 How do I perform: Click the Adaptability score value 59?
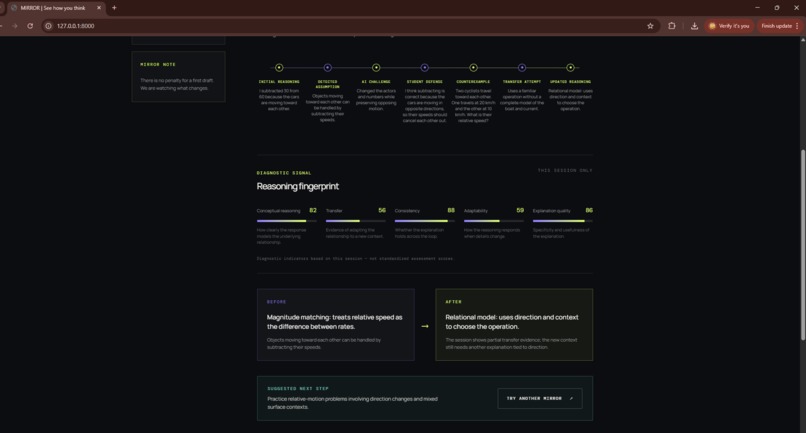tap(520, 210)
